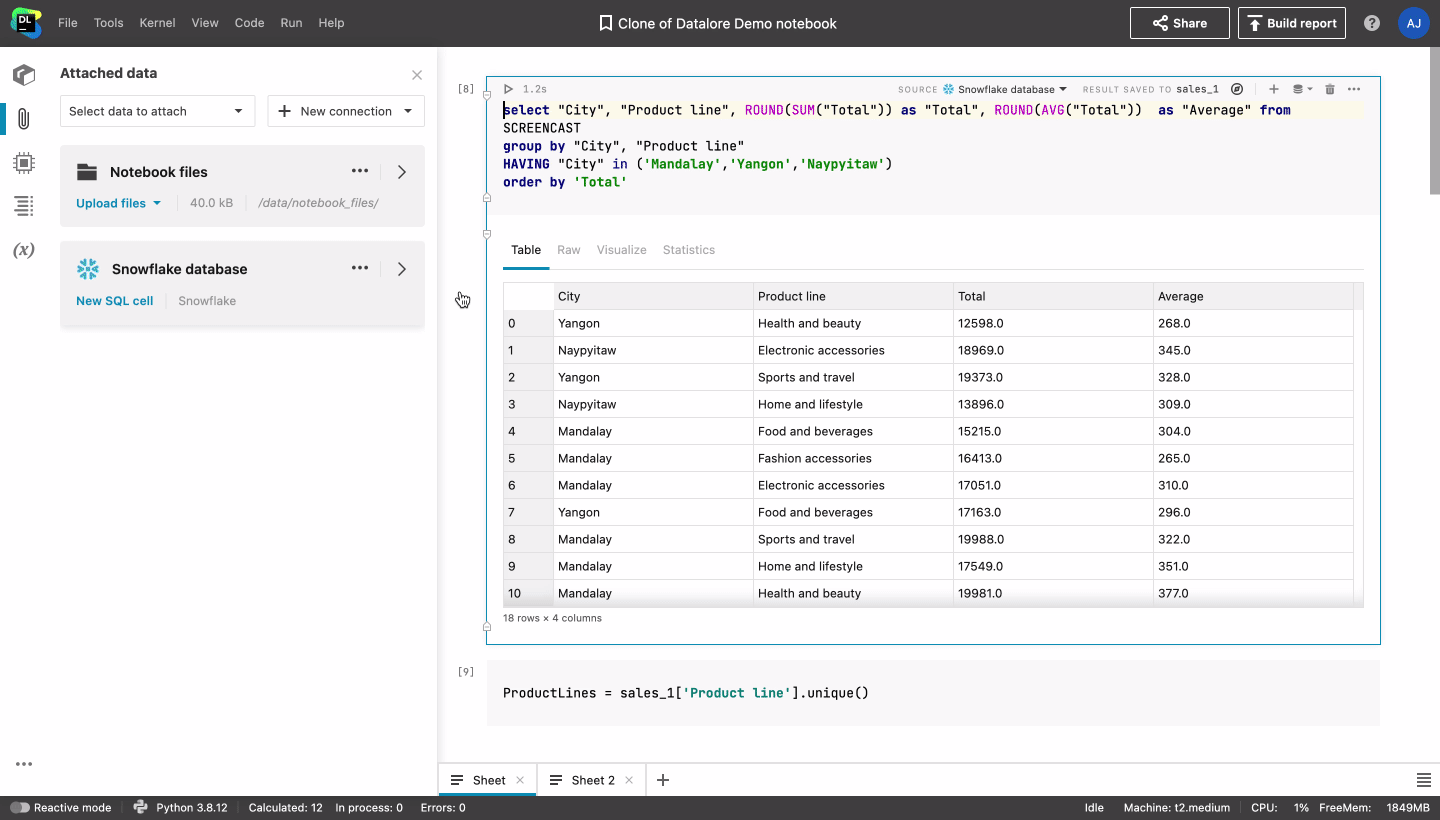Open the table of contents sidebar icon
Screen dimensions: 1440x820
[x=24, y=206]
